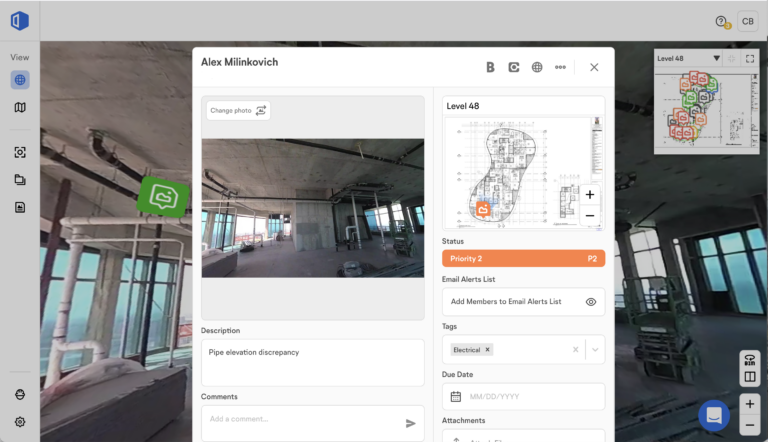Select the globe 360 view in sidebar

tap(20, 80)
